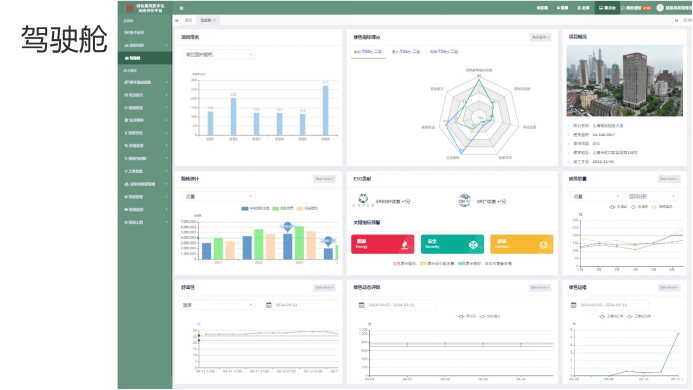Toggle green legend entry in energy statistics chart
This screenshot has height=390, width=693.
283,208
